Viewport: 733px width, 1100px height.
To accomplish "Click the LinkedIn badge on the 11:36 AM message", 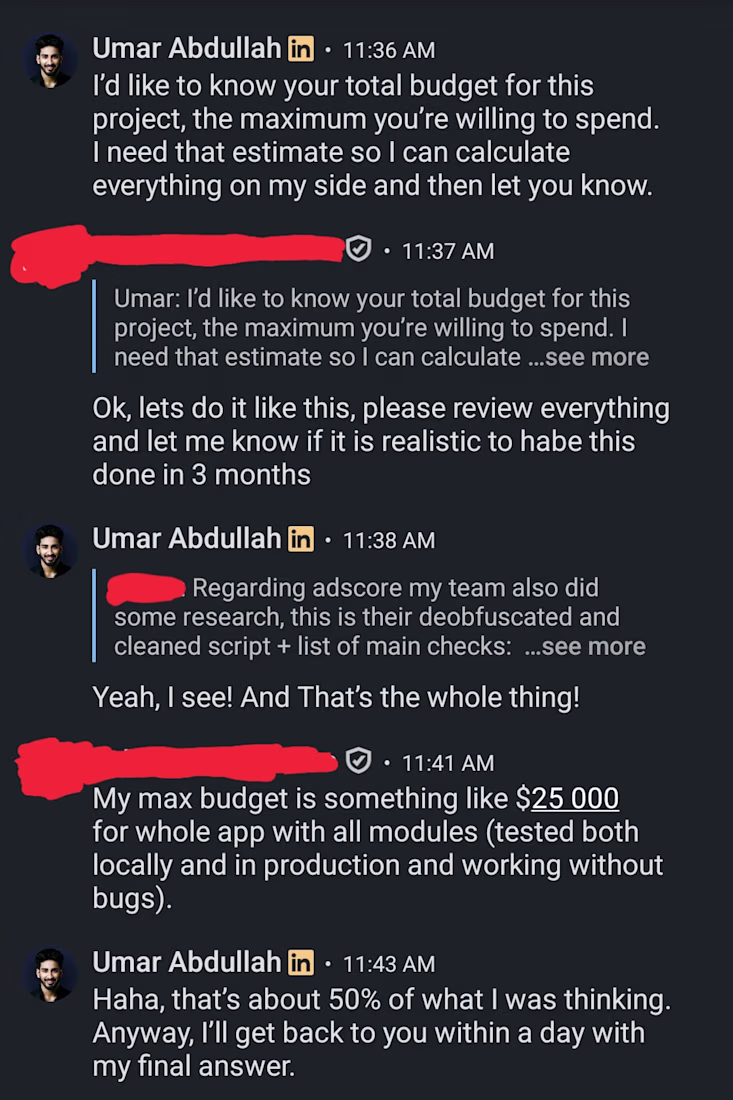I will click(x=300, y=47).
